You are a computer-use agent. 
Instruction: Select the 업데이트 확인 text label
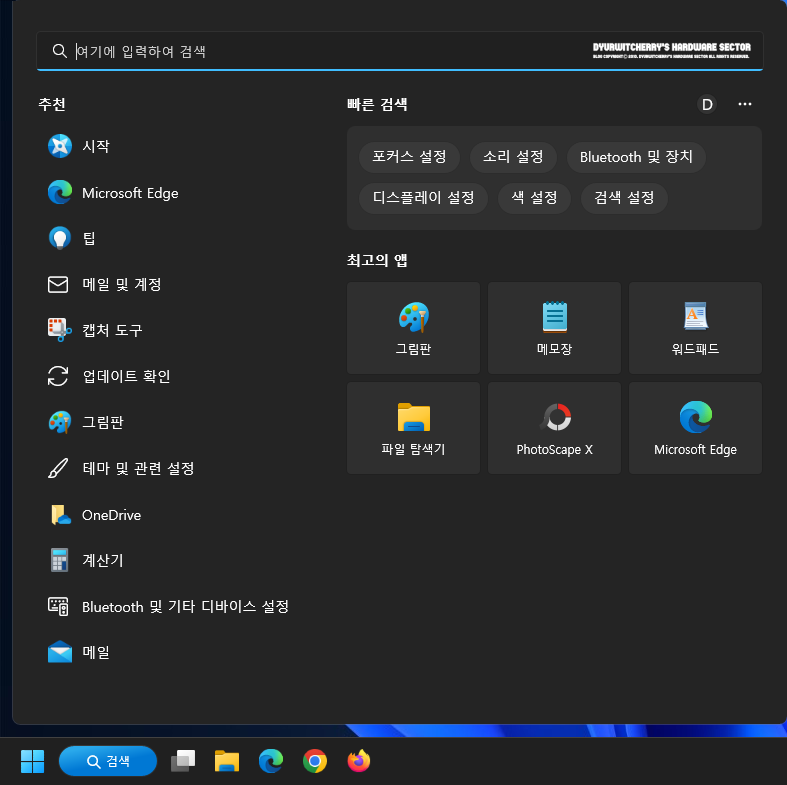(126, 376)
